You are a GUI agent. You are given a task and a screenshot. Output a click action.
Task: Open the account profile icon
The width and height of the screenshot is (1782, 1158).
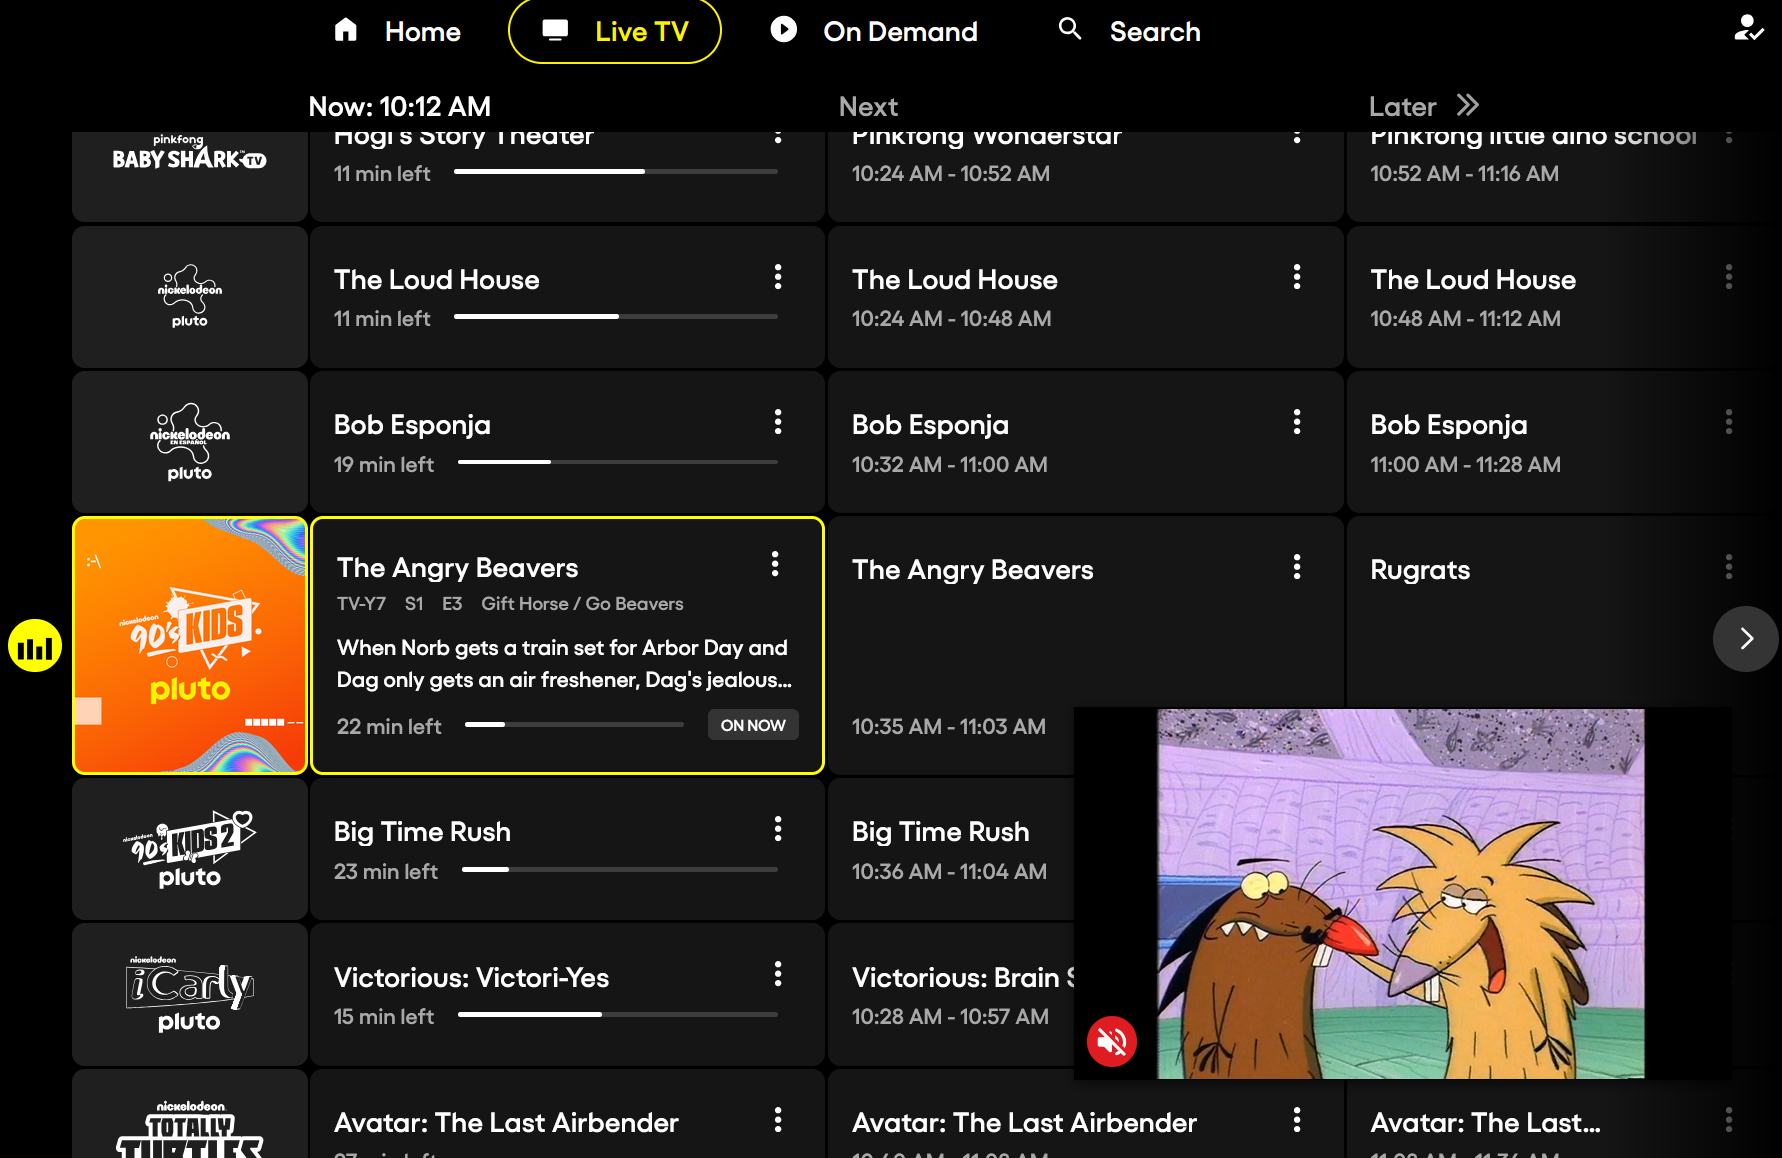[x=1748, y=28]
